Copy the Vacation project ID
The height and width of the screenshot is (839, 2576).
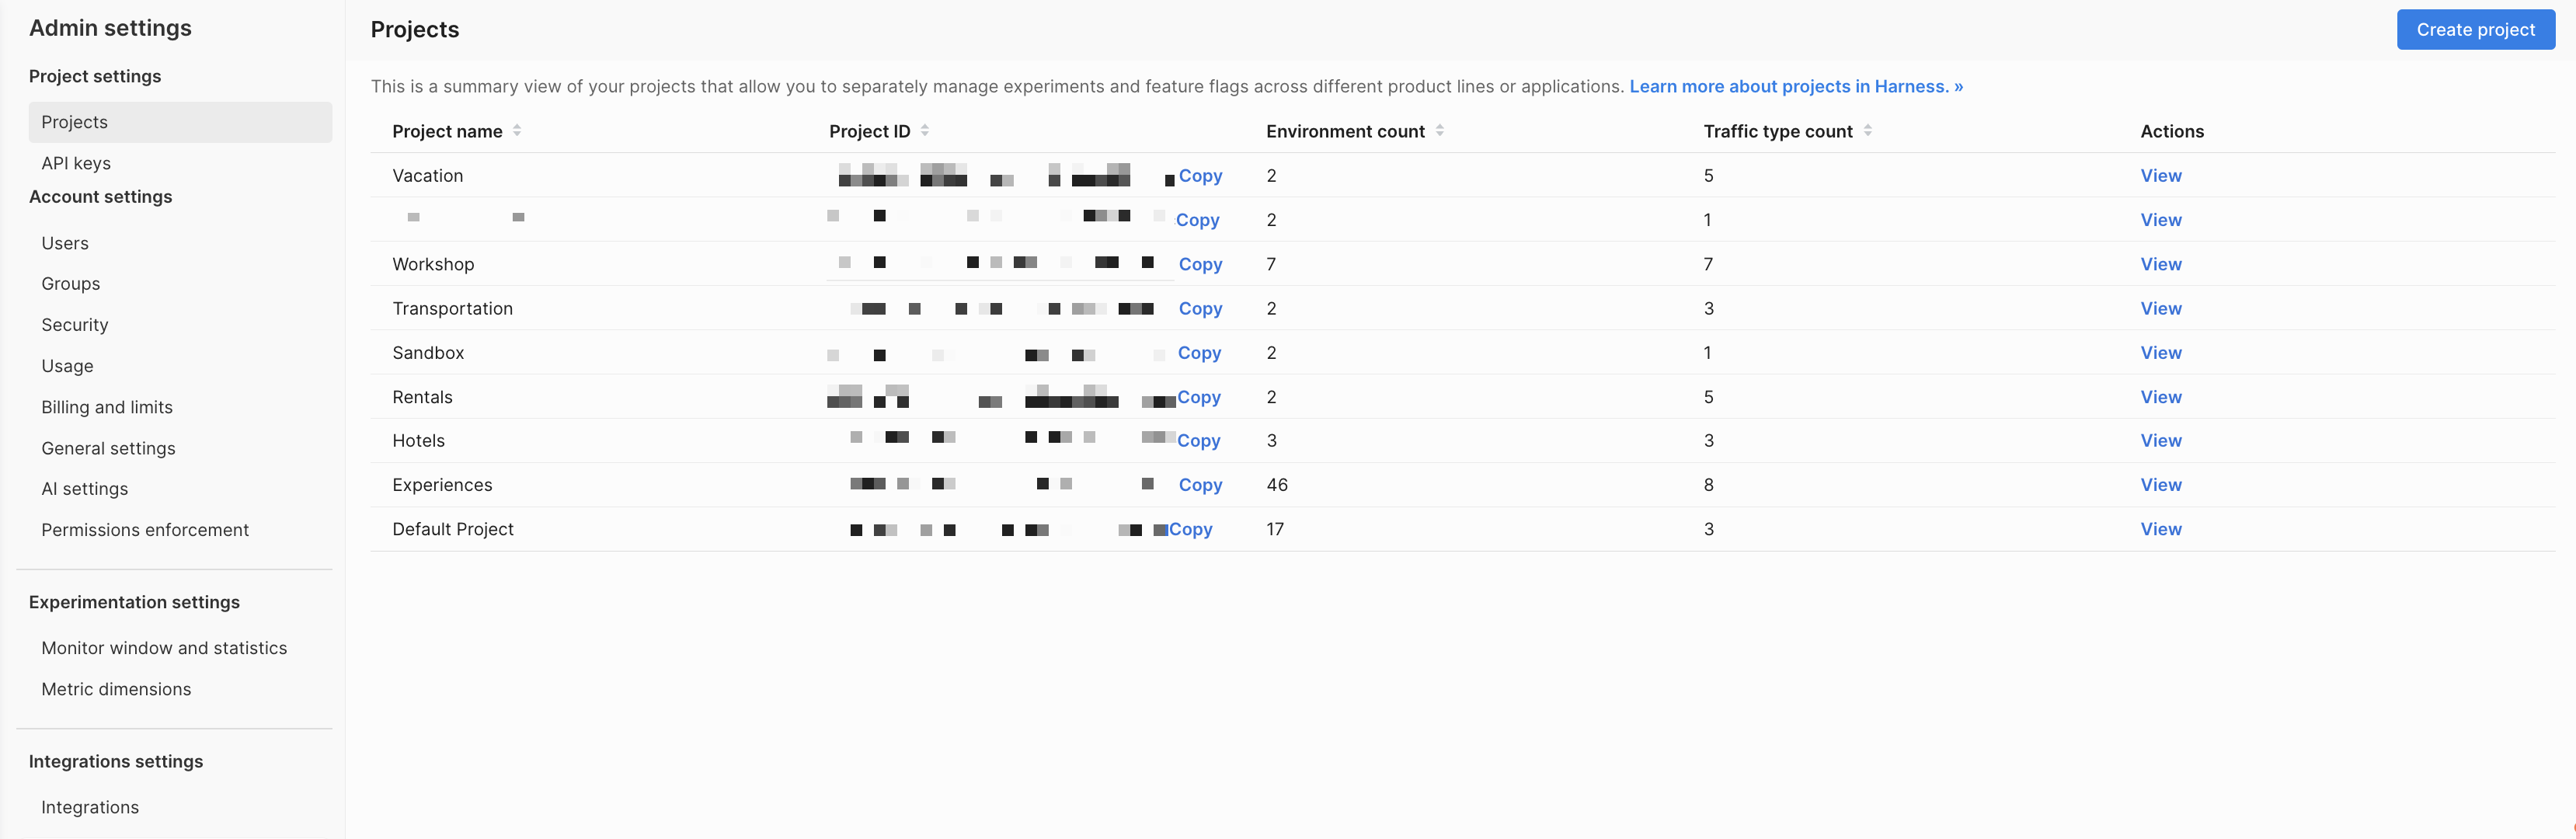click(1200, 176)
